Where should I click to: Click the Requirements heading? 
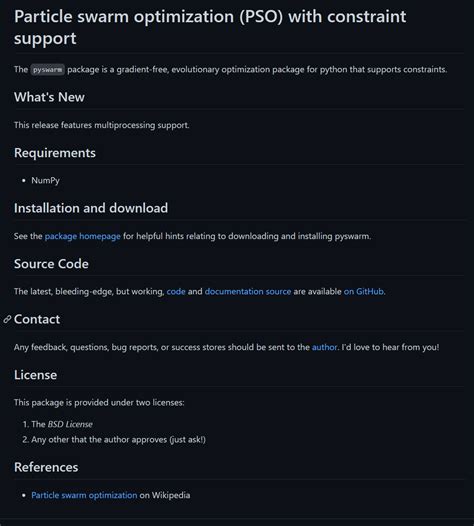55,153
